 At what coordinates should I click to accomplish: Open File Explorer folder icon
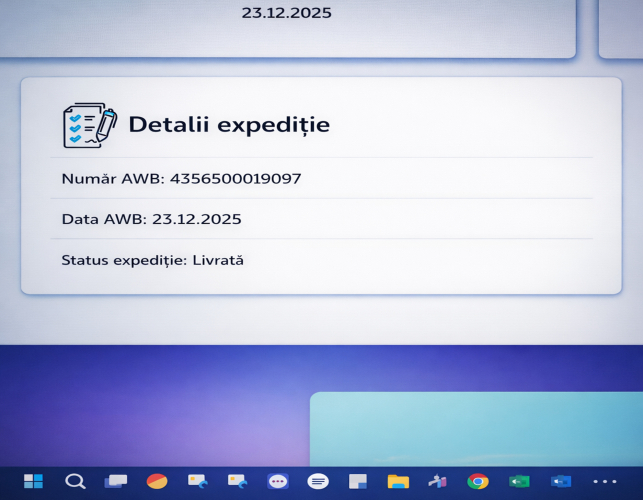tap(398, 481)
